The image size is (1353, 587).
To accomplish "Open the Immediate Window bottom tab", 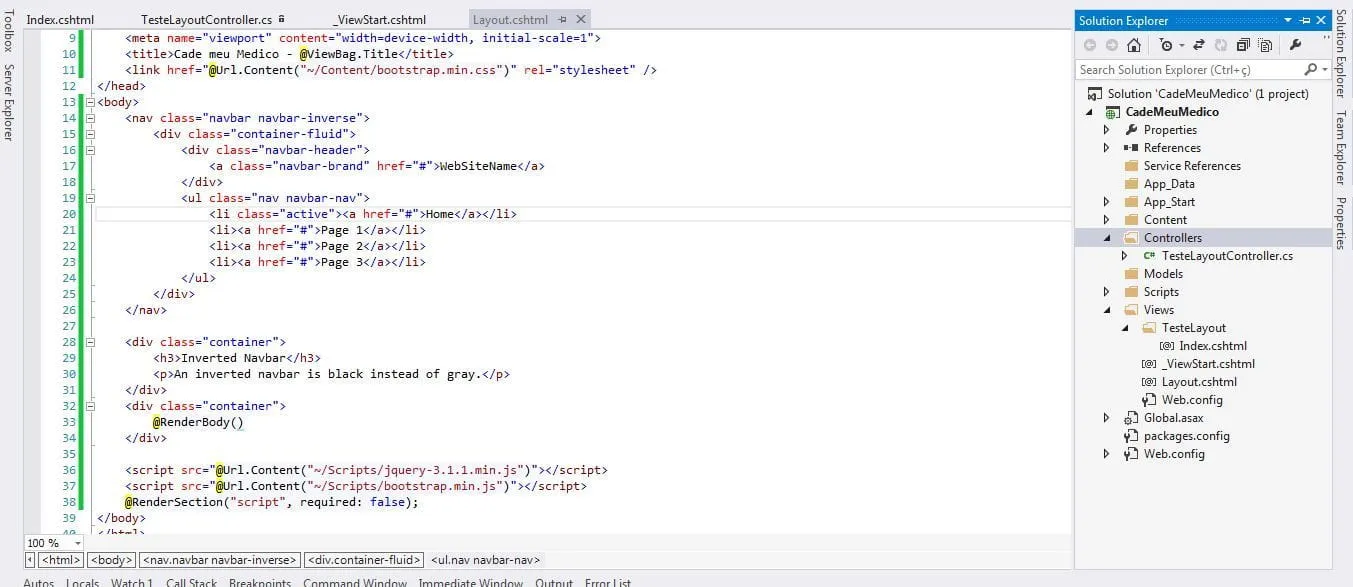I will [x=470, y=582].
